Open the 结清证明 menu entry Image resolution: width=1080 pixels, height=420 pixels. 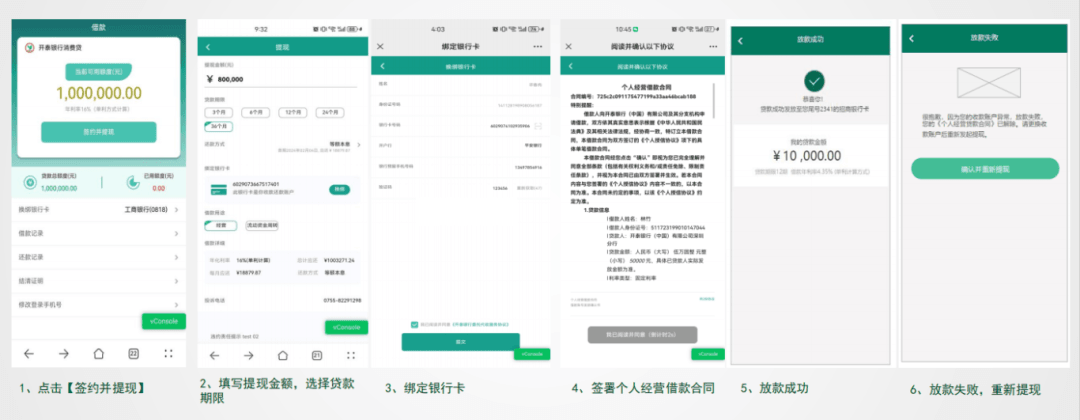tap(98, 281)
